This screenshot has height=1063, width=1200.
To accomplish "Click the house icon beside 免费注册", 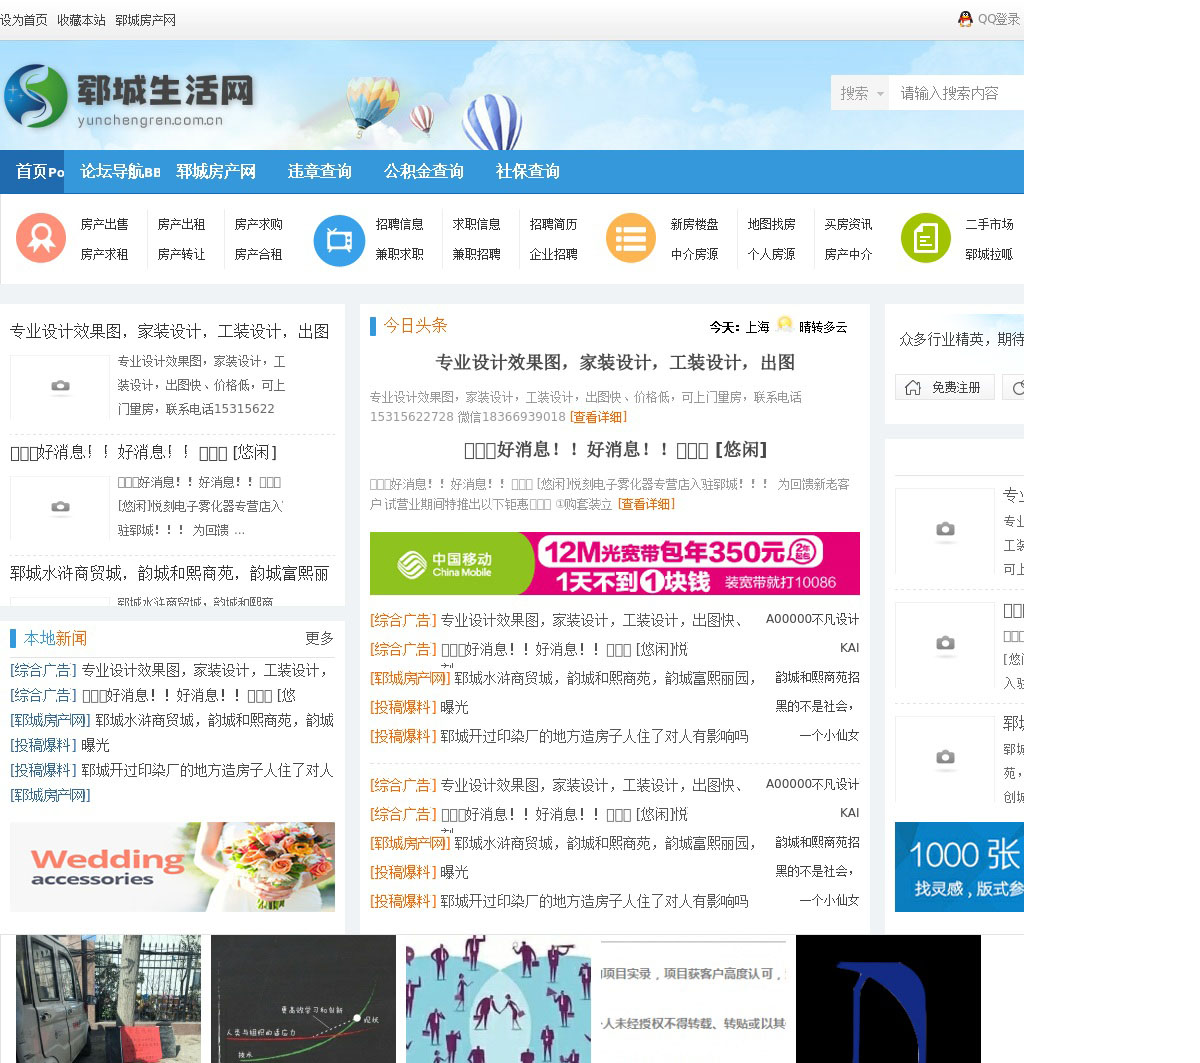I will click(913, 388).
